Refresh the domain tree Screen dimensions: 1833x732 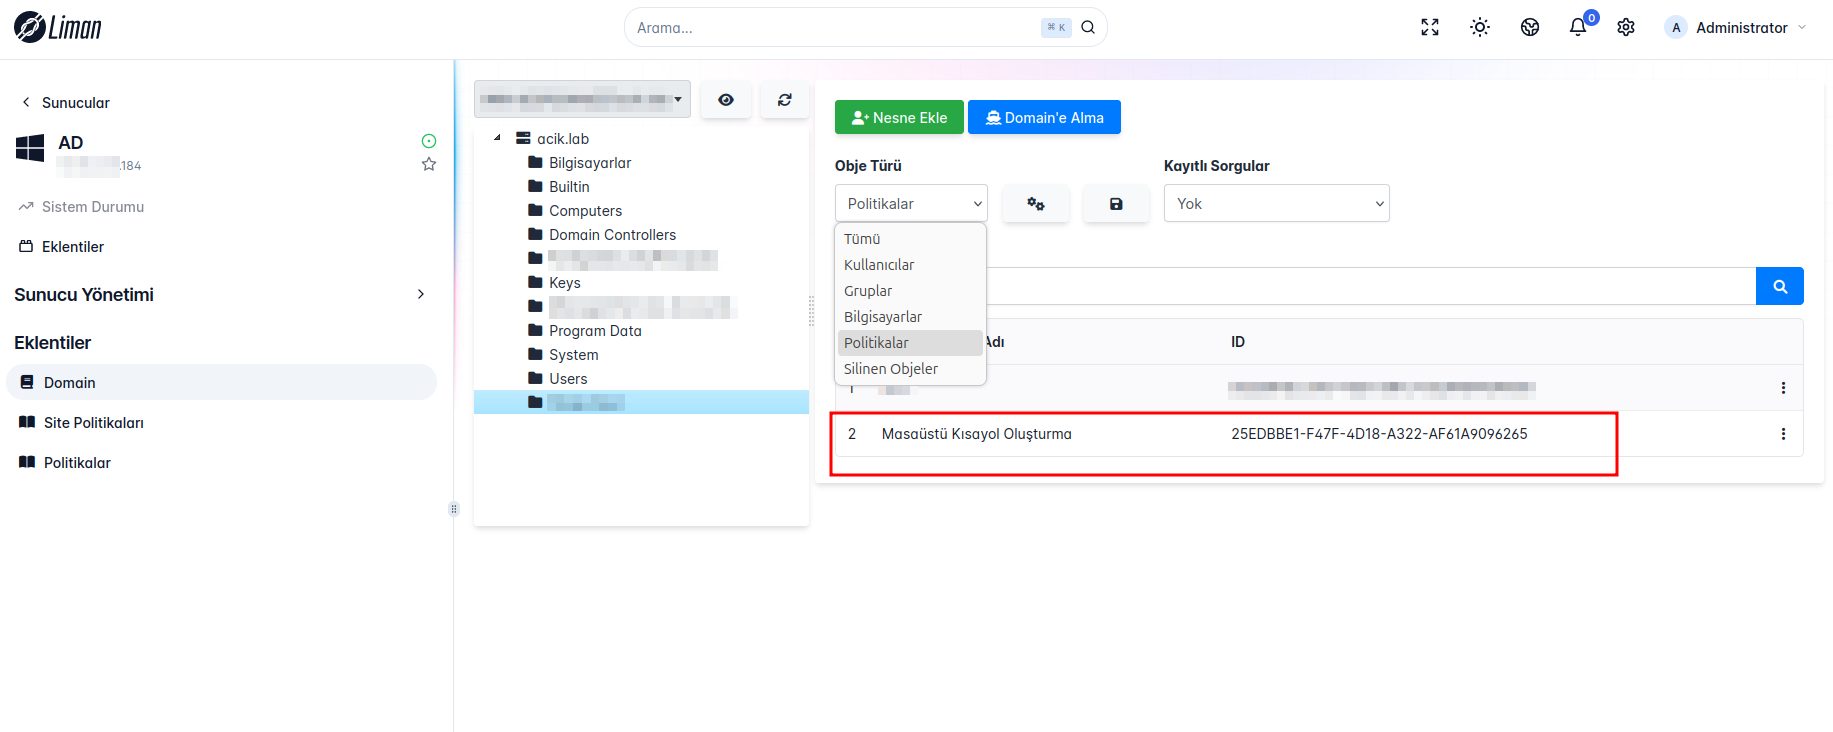(x=785, y=99)
